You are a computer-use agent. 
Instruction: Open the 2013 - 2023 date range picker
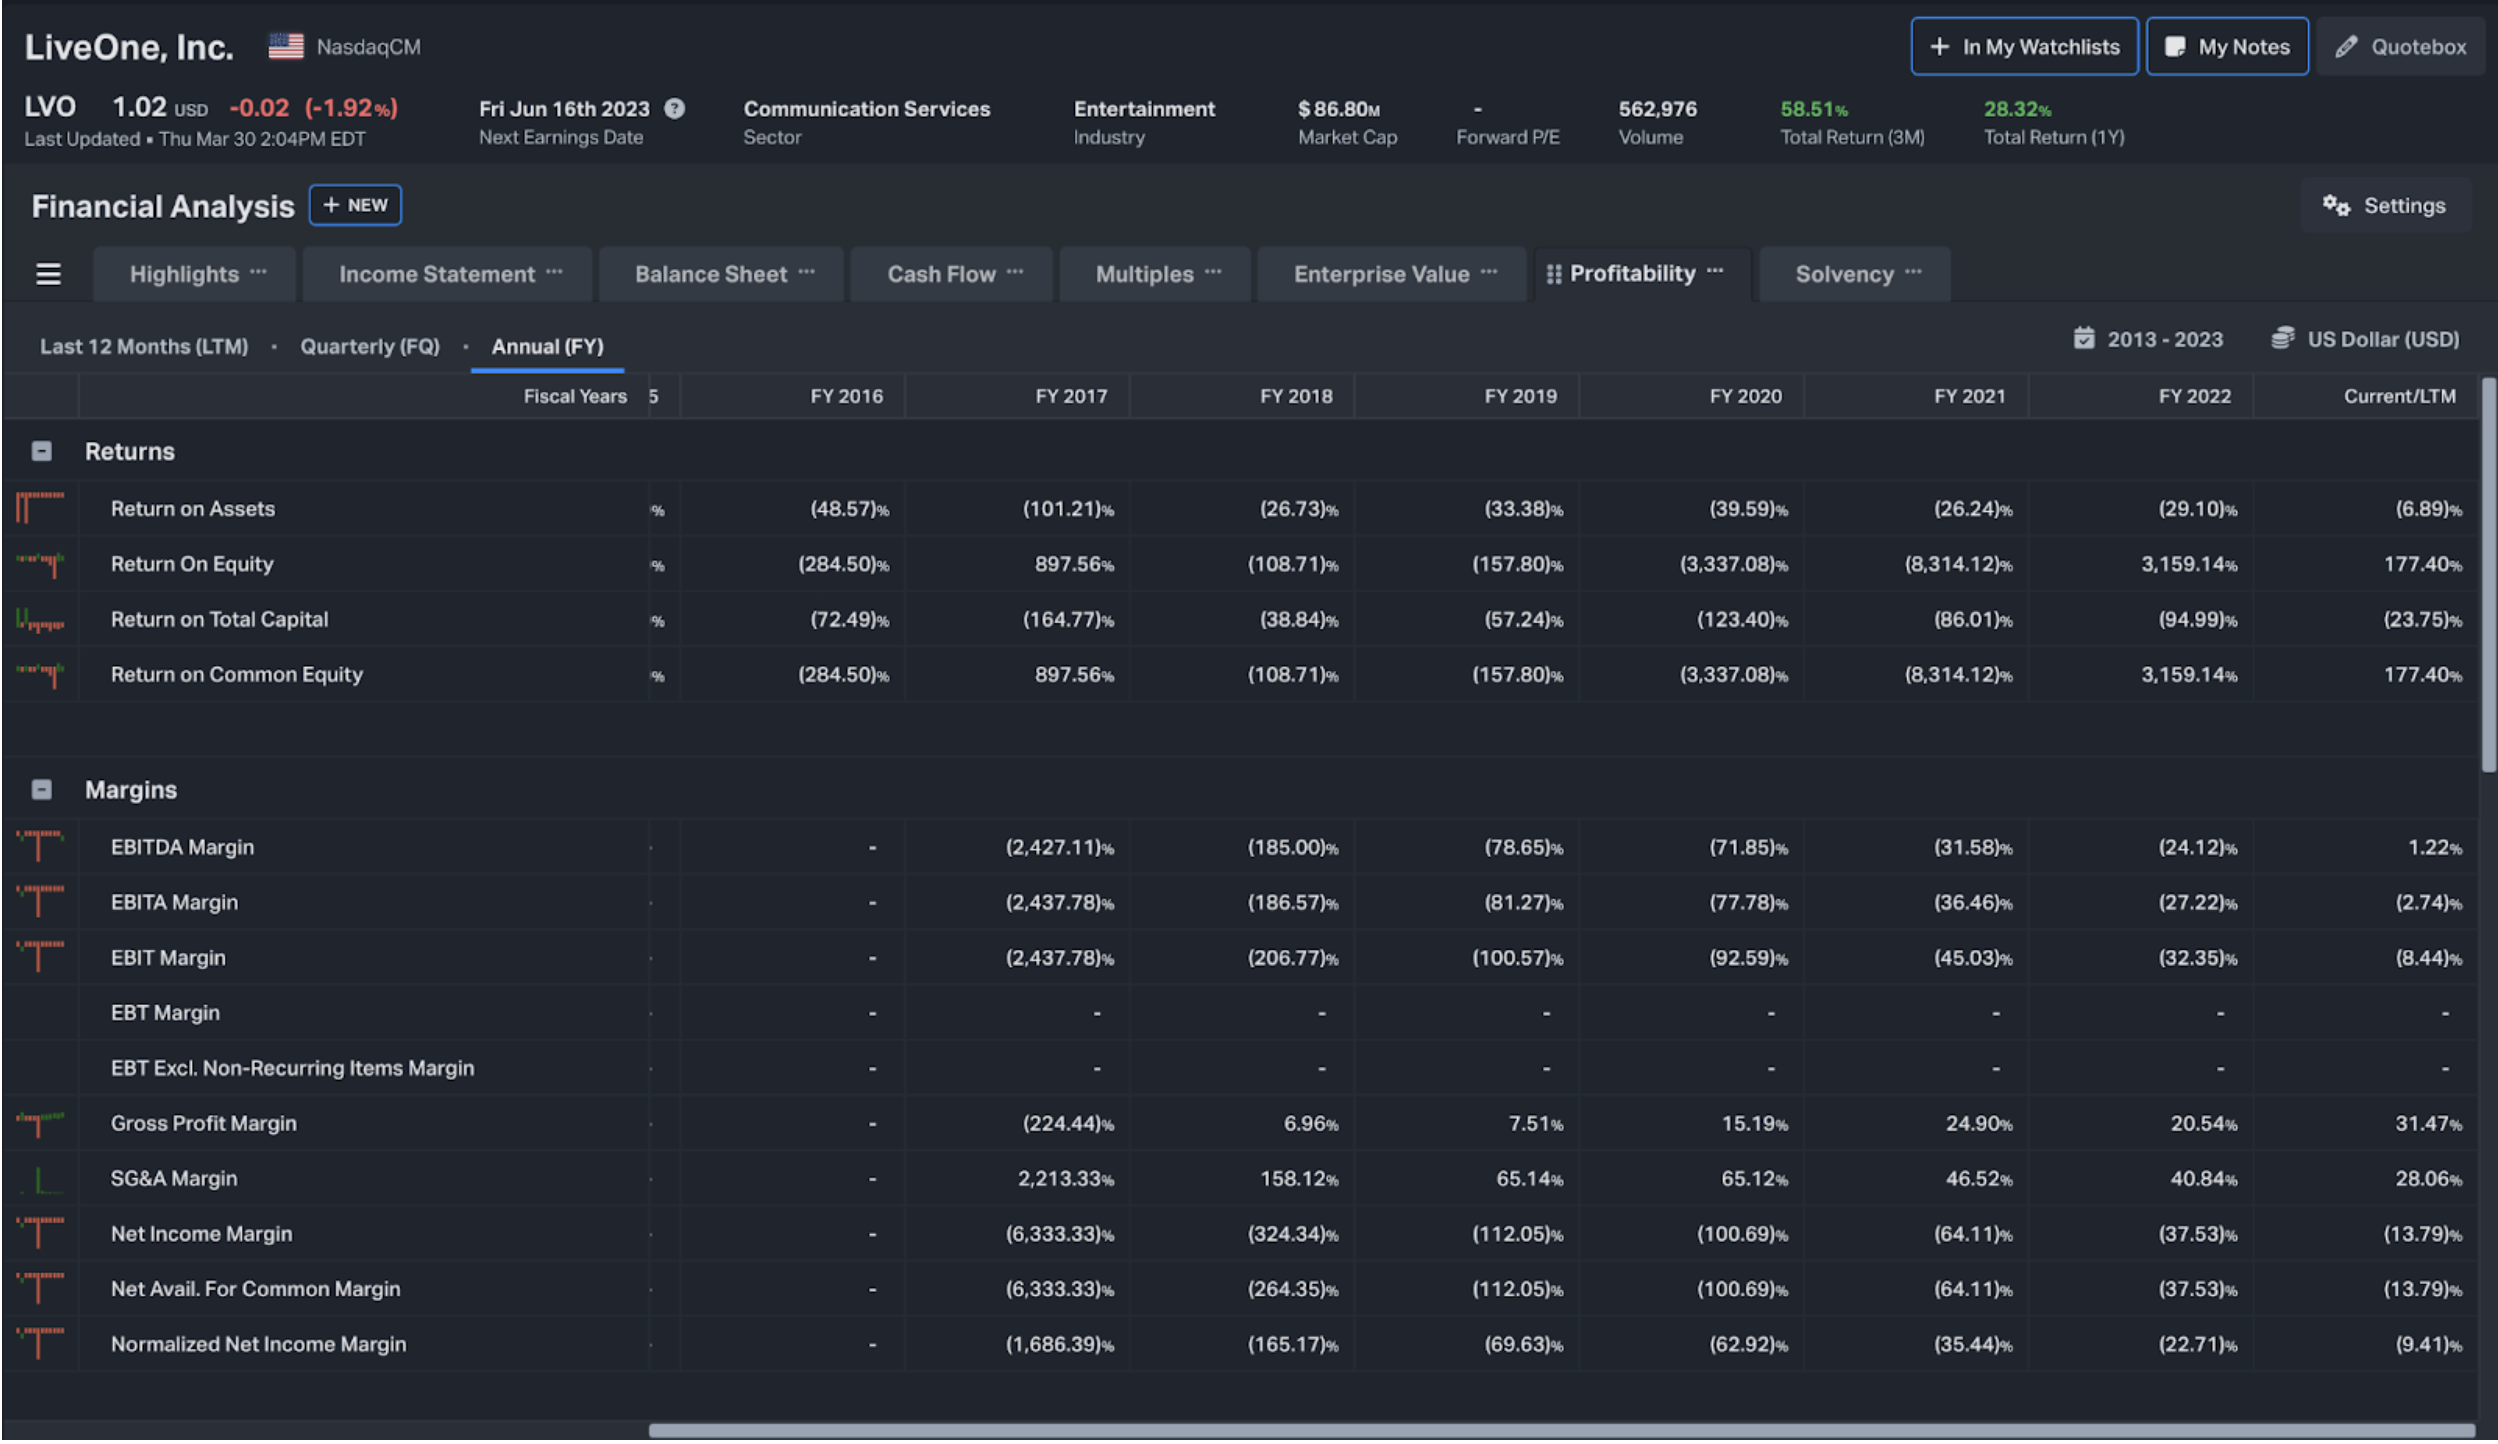[2148, 339]
